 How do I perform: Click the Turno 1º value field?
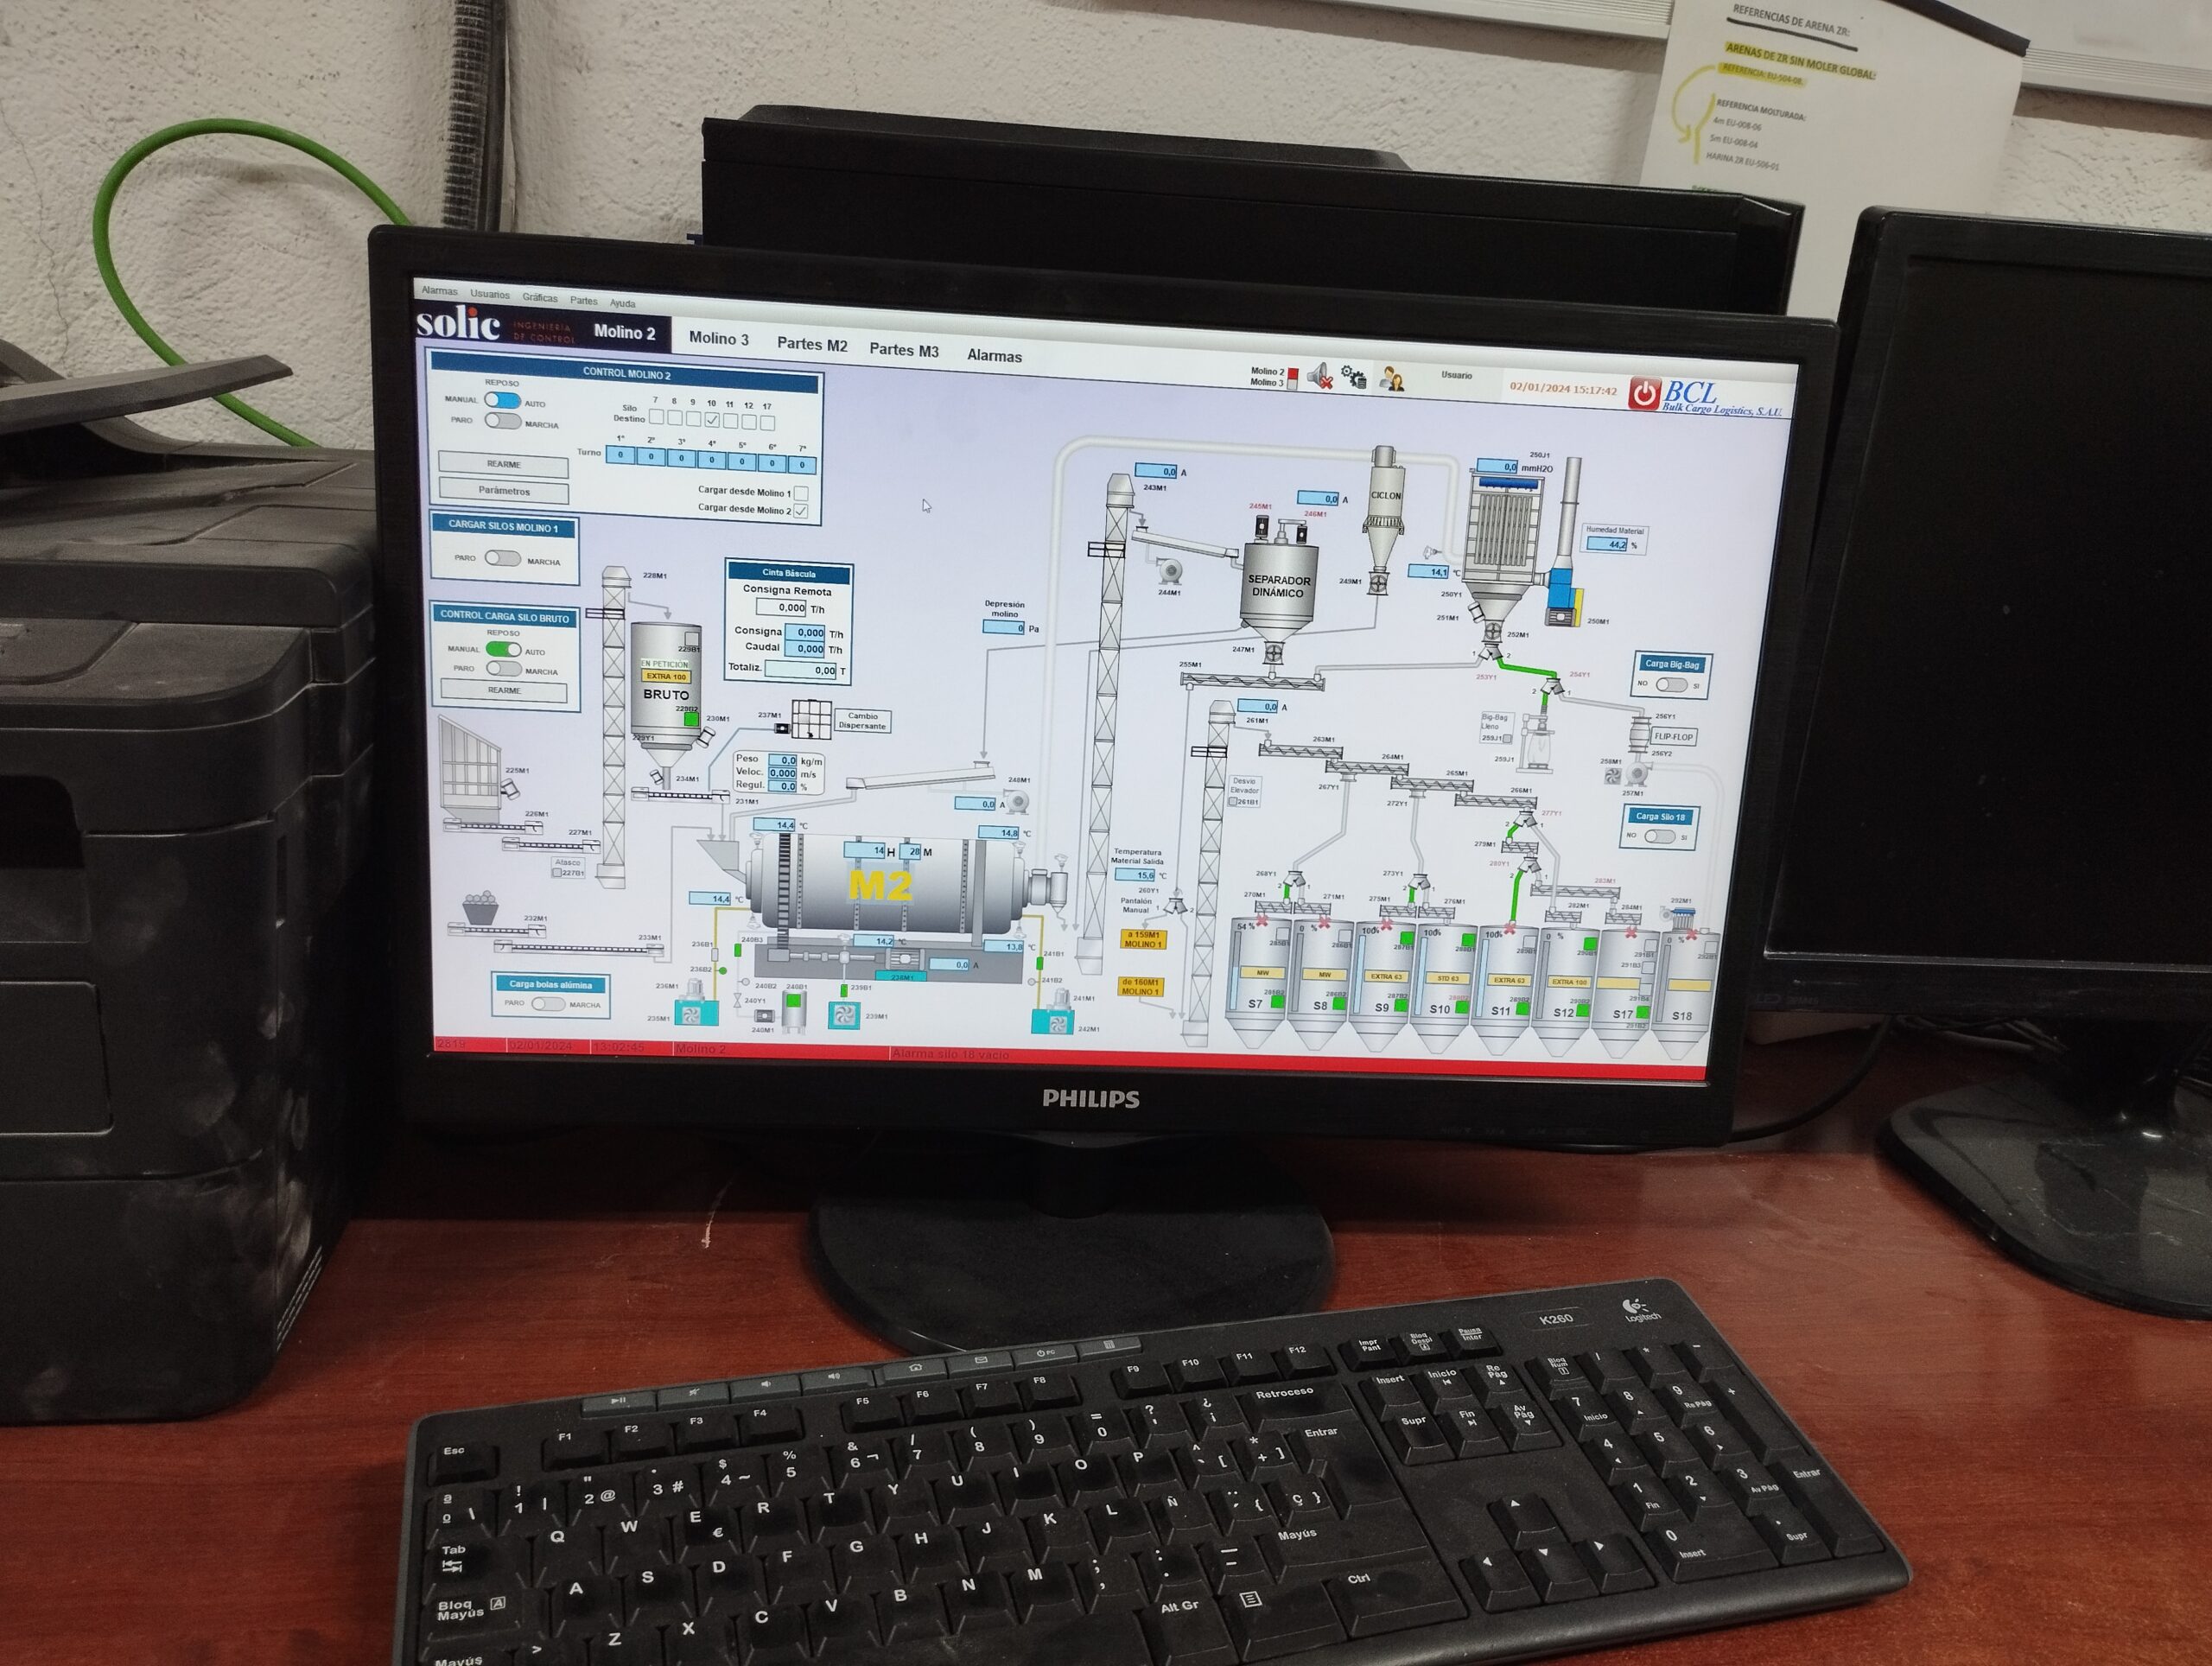click(620, 455)
